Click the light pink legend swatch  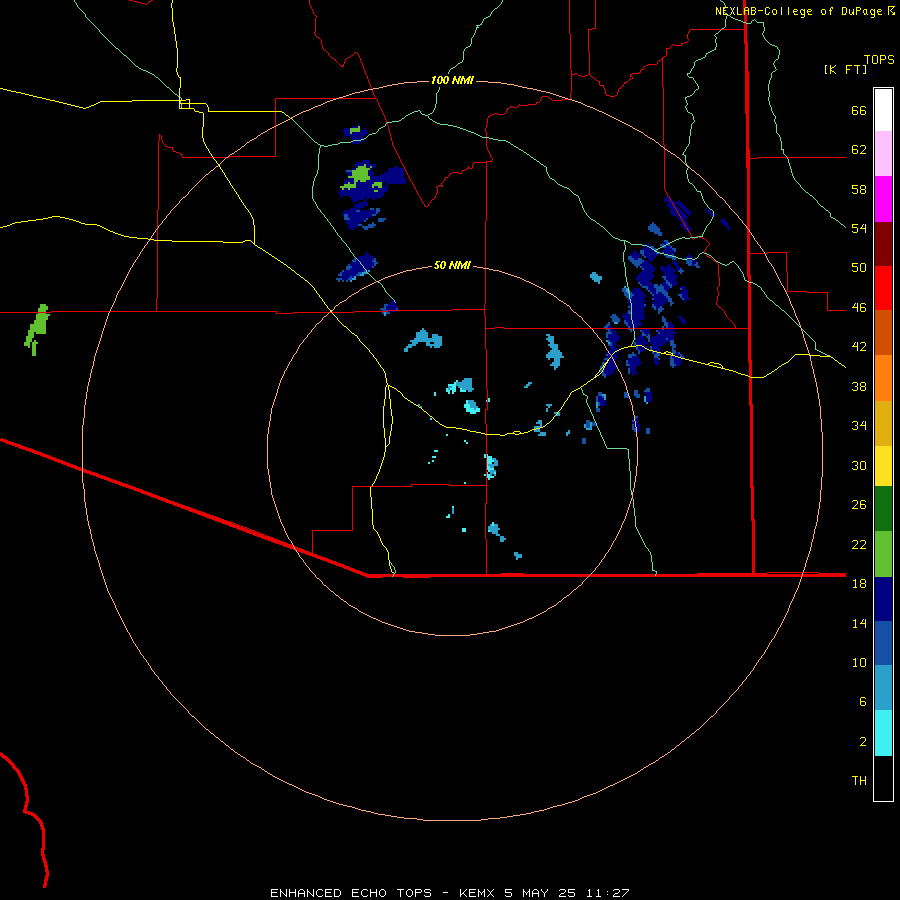883,153
